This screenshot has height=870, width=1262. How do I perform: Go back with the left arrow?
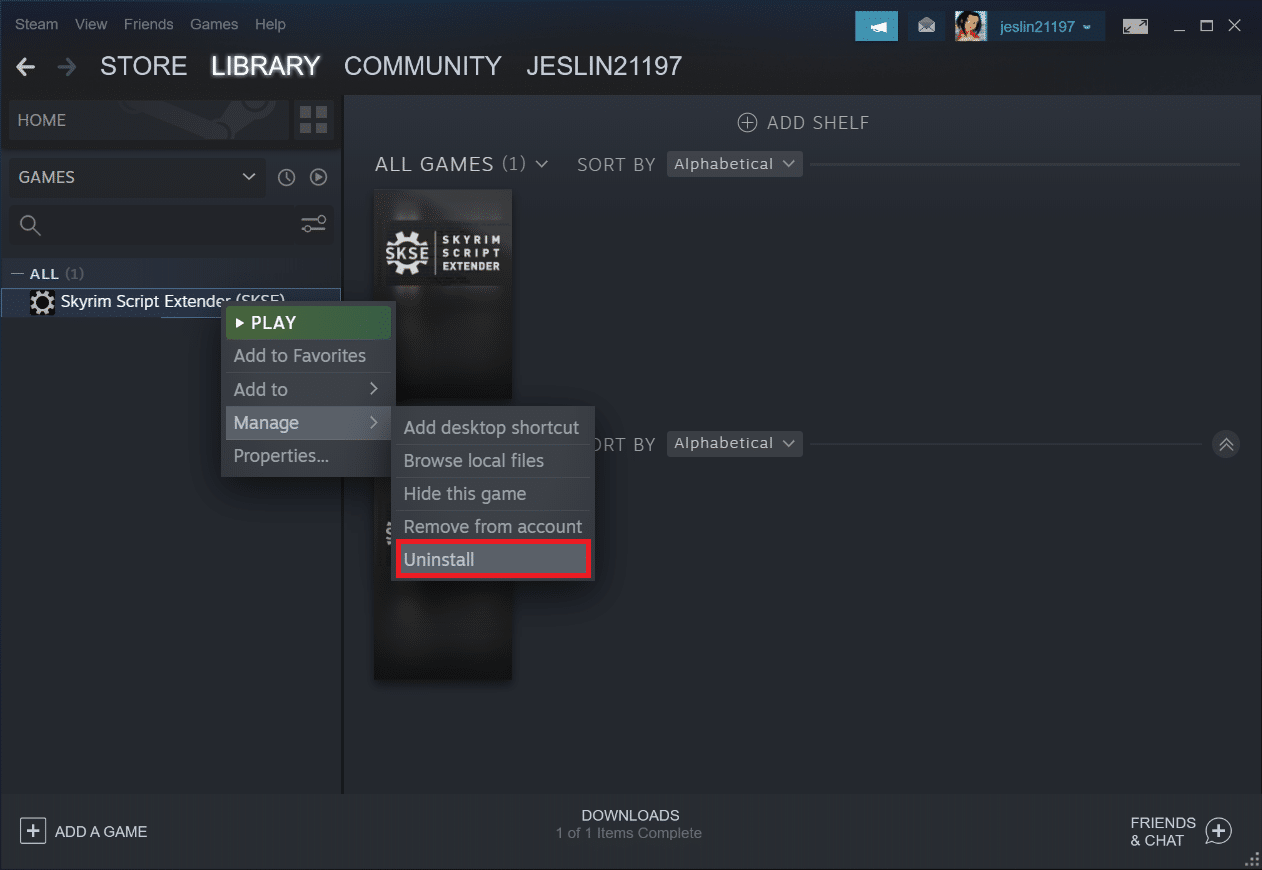point(26,67)
